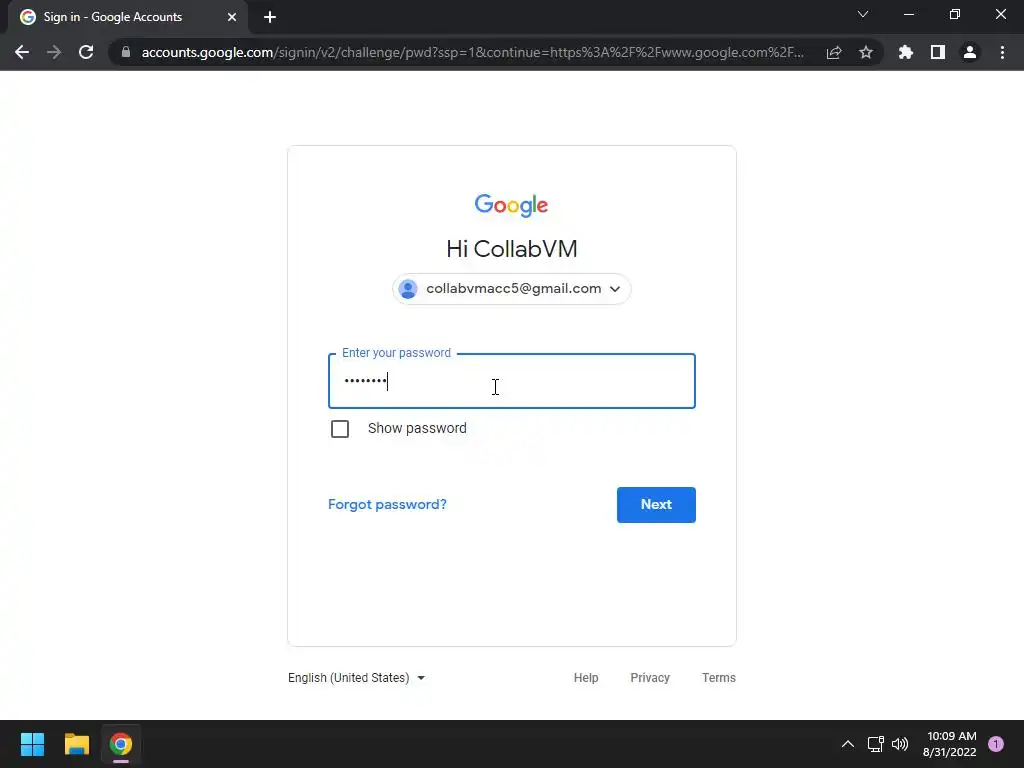Image resolution: width=1024 pixels, height=768 pixels.
Task: Show hidden system tray icons
Action: [848, 744]
